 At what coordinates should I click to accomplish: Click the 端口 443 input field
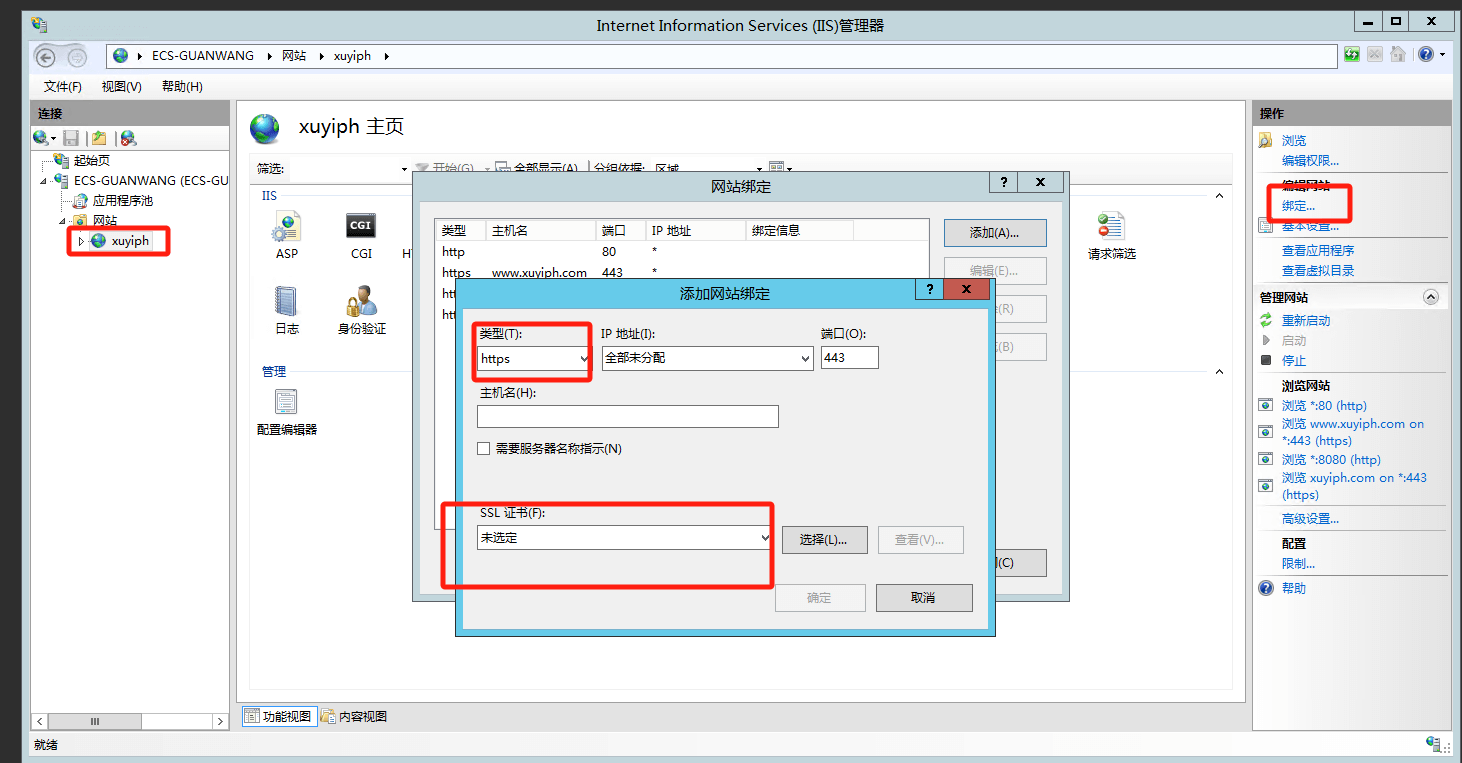pos(850,358)
